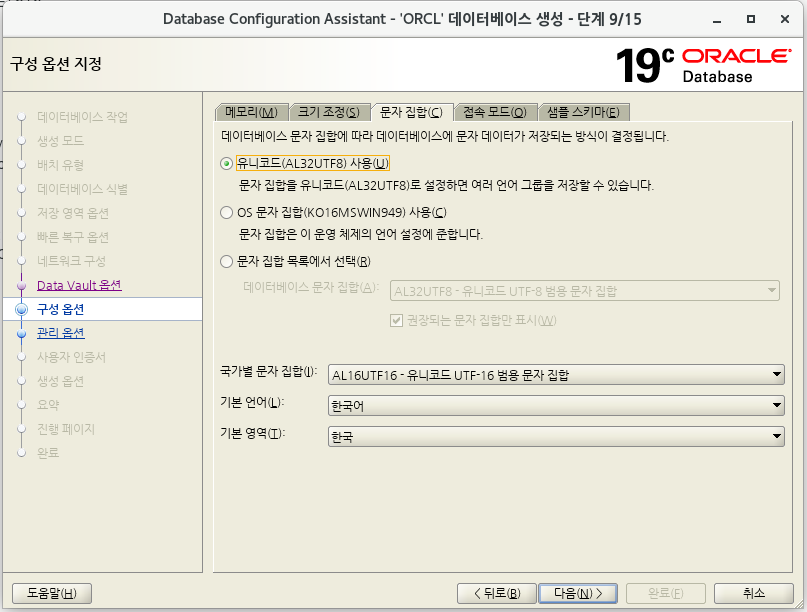
Task: Click the 사용자 인증서 step label
Action: [x=71, y=357]
